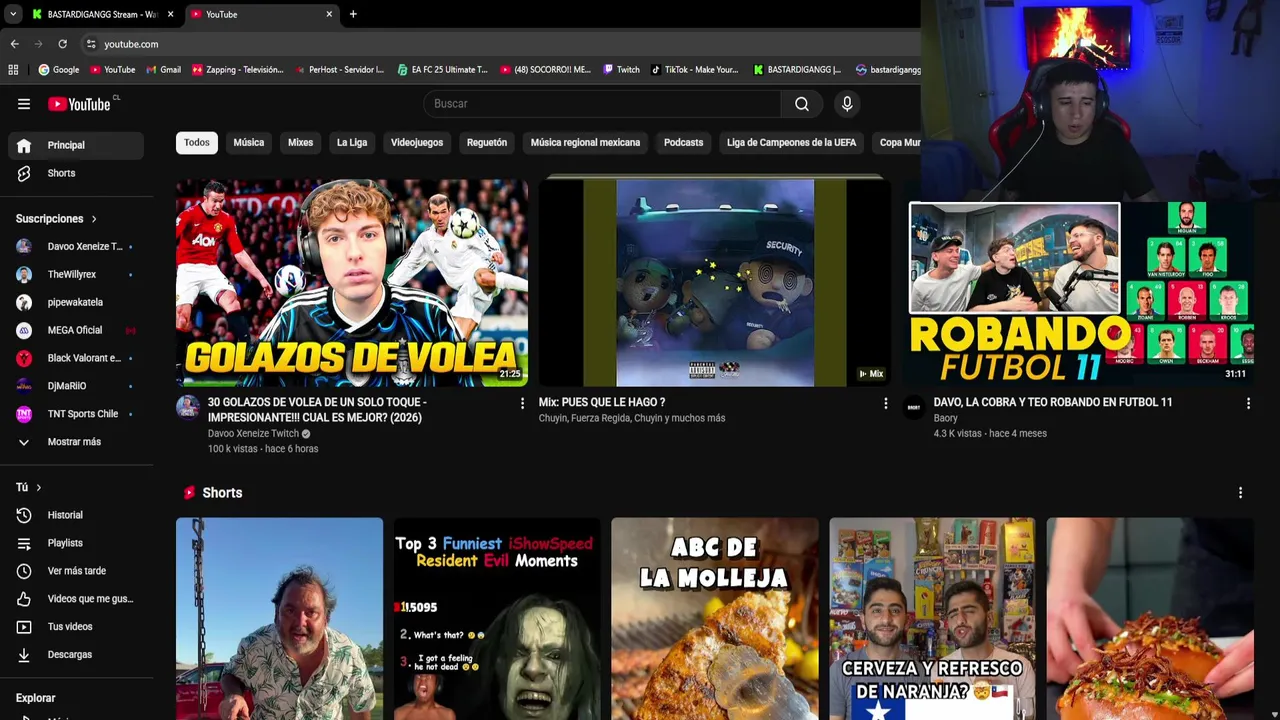Open DjMaRiiO subscription channel
The image size is (1280, 720).
click(76, 386)
